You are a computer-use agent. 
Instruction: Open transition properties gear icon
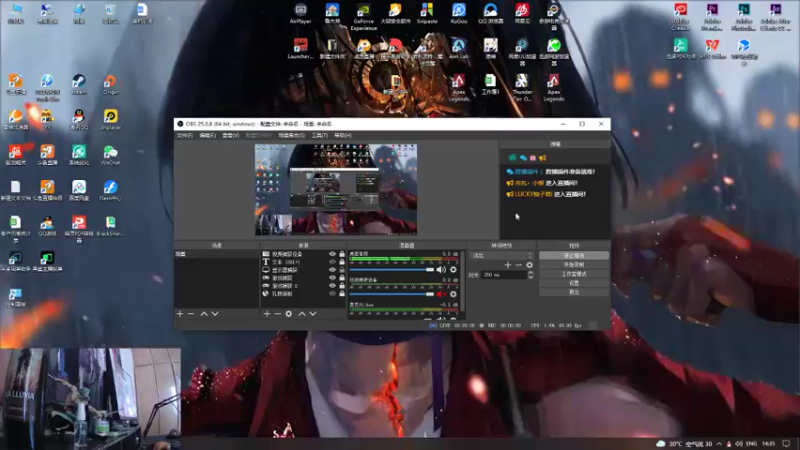(x=530, y=265)
